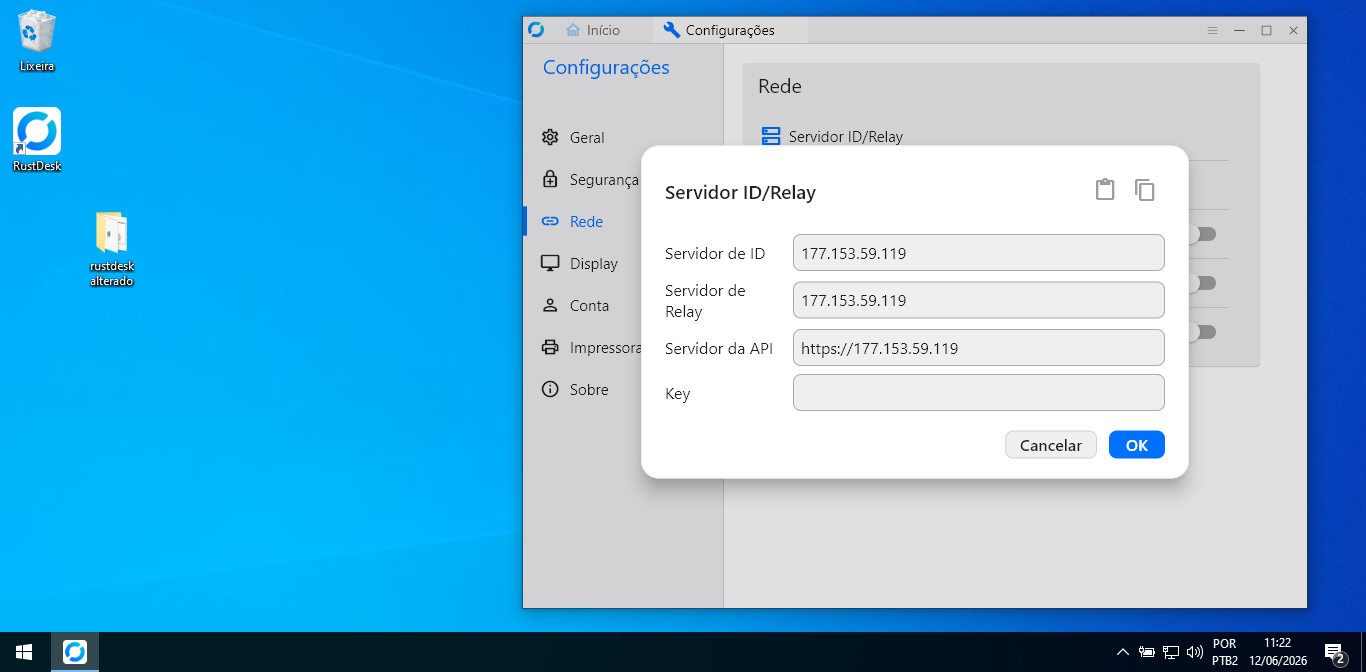Click the server icon beside Servidor ID/Relay
The width and height of the screenshot is (1366, 672).
[x=771, y=136]
